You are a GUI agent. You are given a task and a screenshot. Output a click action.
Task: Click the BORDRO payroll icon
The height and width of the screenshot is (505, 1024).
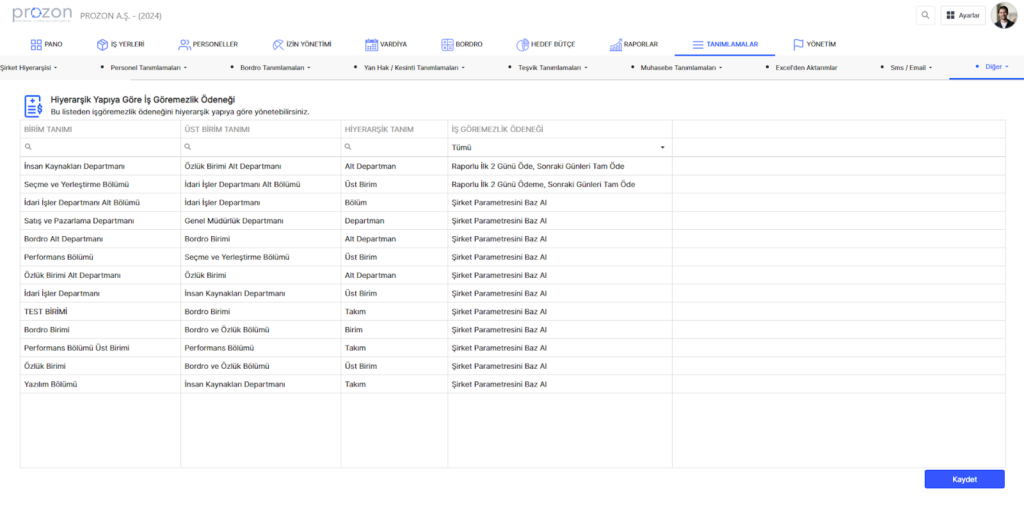click(x=447, y=45)
